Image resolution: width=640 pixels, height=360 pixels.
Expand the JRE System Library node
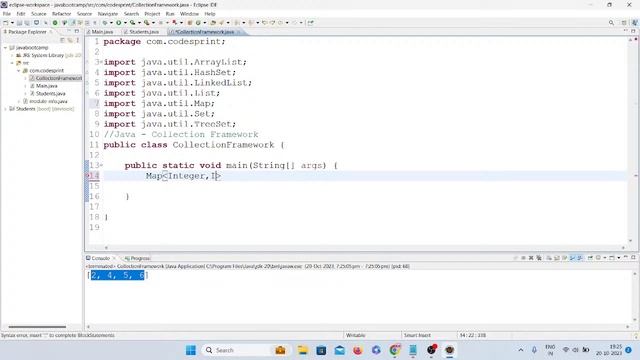[12, 55]
